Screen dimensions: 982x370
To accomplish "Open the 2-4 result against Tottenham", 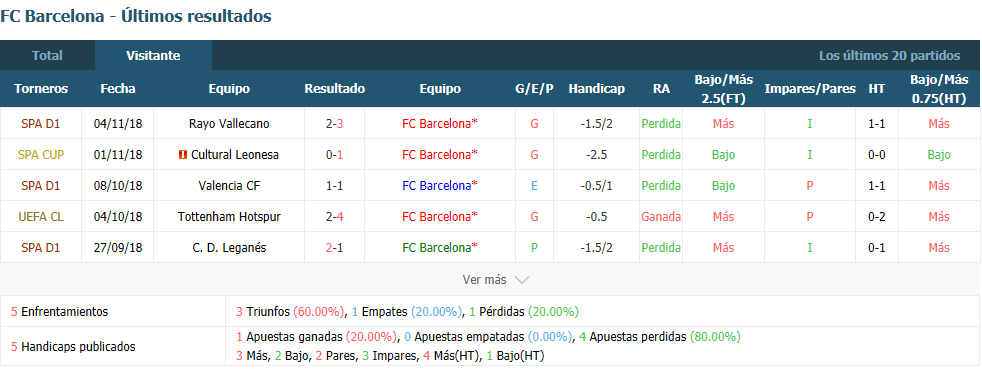I will 334,217.
